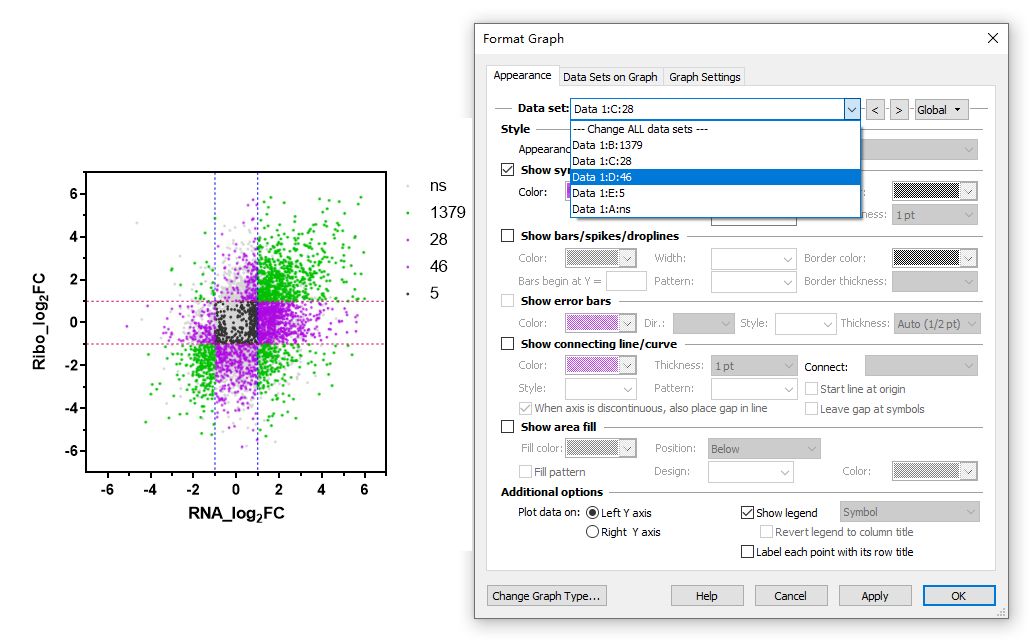Image resolution: width=1032 pixels, height=642 pixels.
Task: Select Data 1:C:28 in dropdown list
Action: coord(715,161)
